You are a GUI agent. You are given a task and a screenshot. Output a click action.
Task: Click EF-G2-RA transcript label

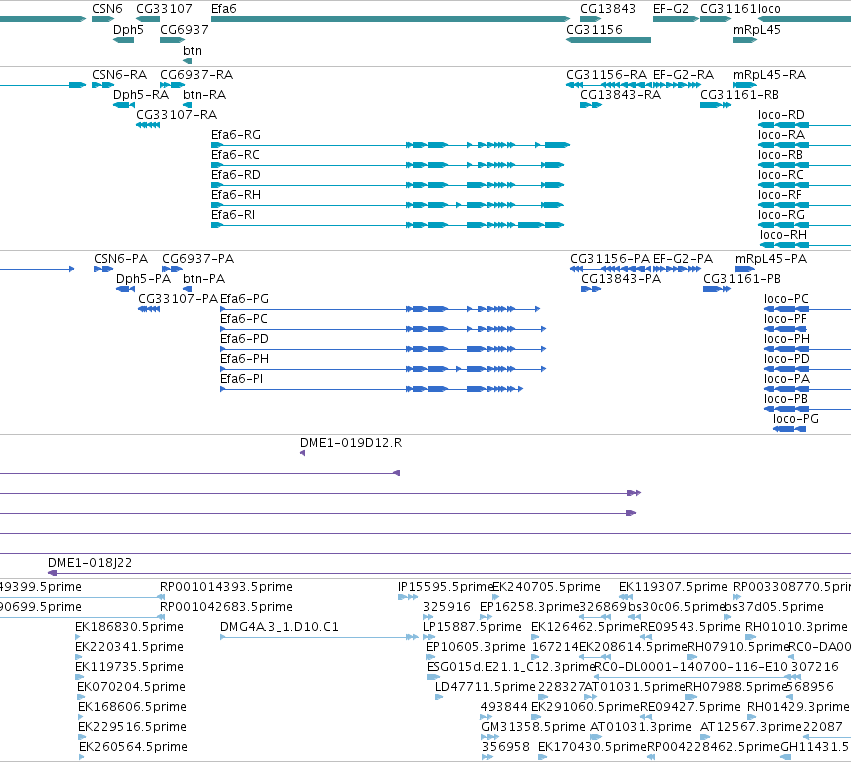tap(683, 74)
